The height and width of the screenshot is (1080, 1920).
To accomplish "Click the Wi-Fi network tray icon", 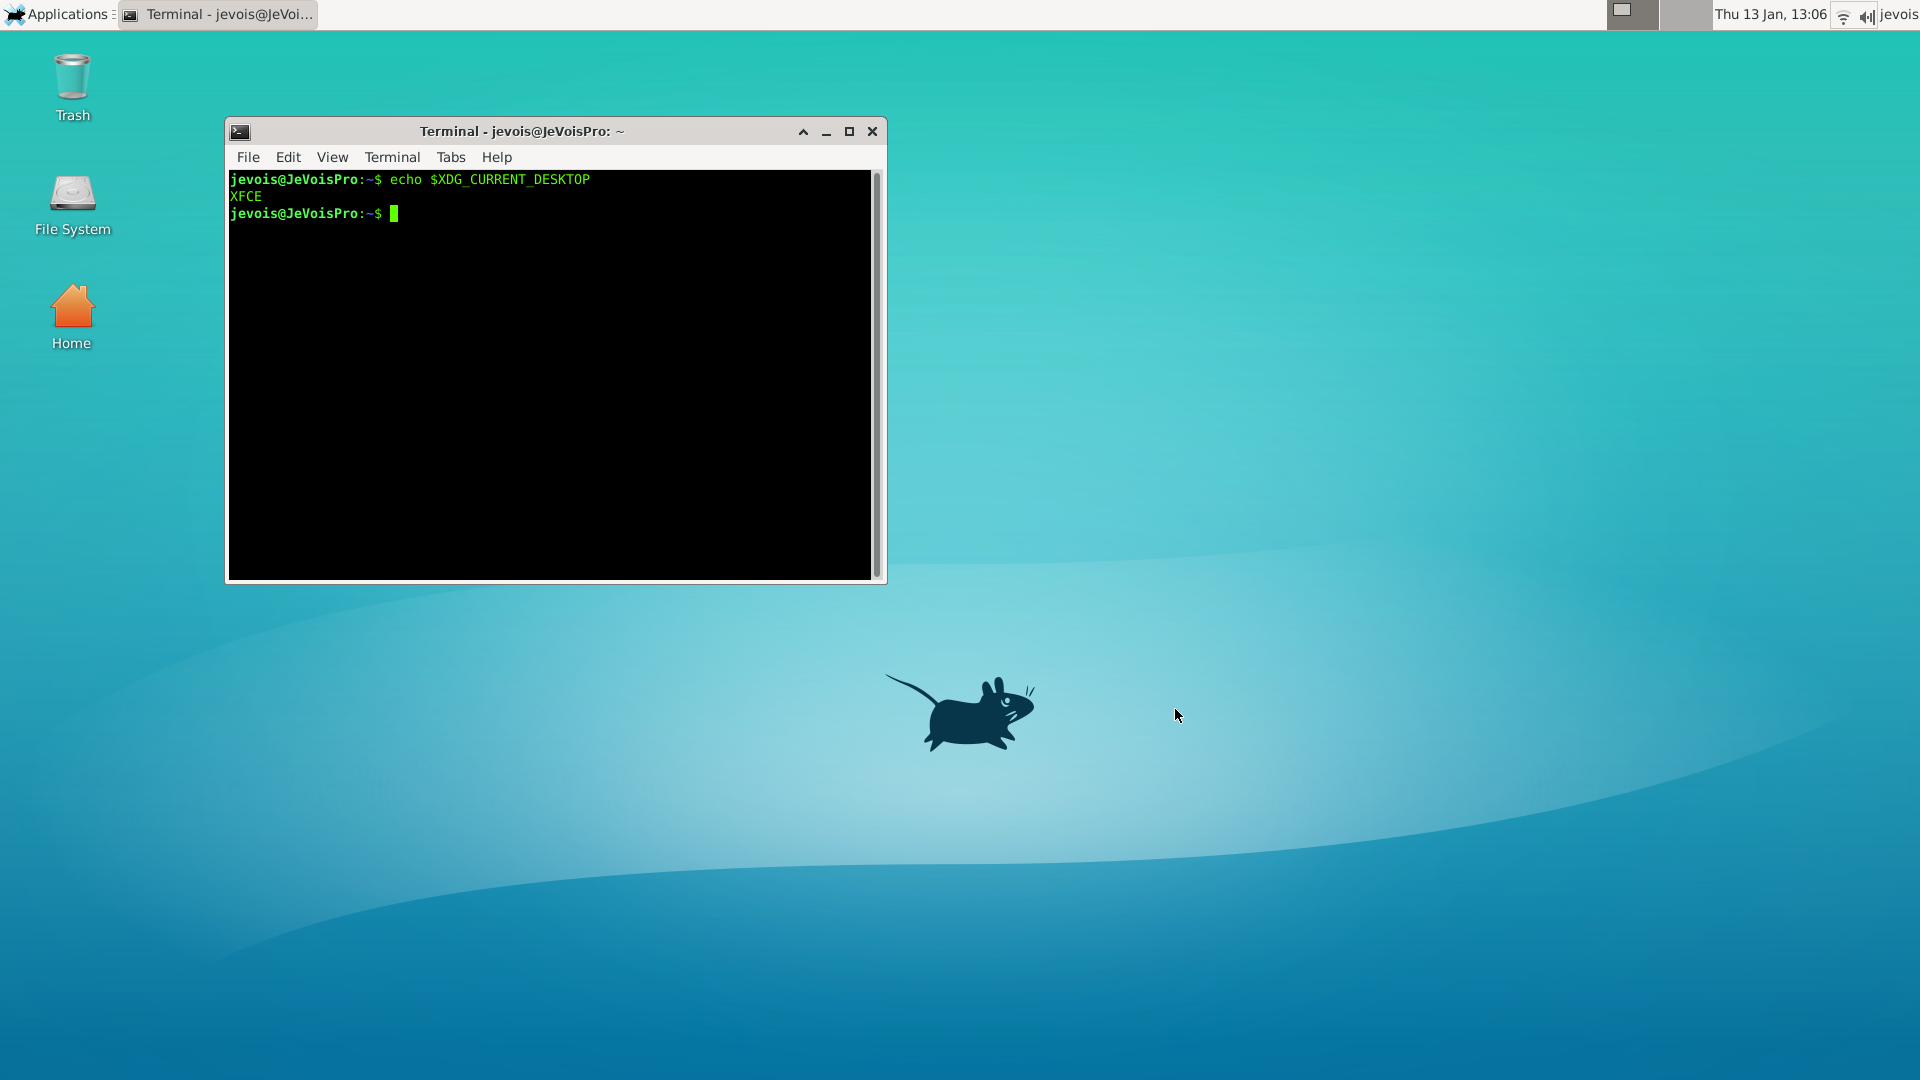I will coord(1843,16).
